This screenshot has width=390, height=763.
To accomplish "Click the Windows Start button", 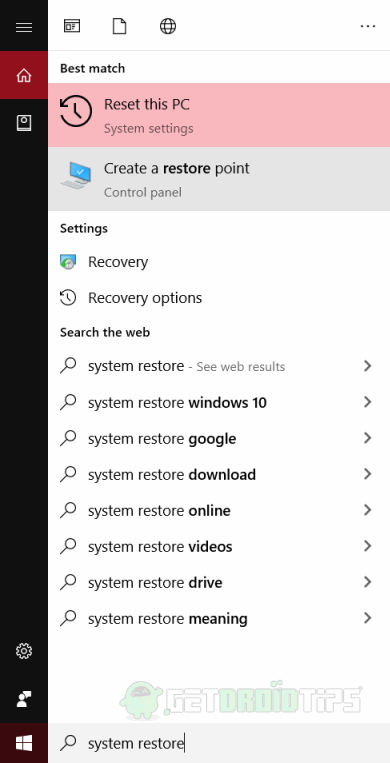I will tap(24, 743).
